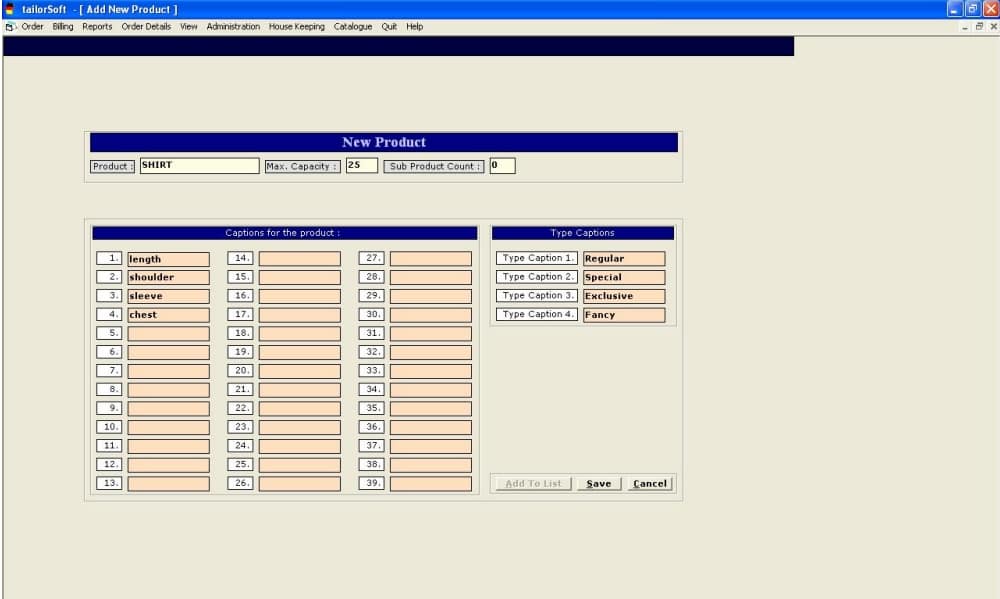Open the Catalogue menu
This screenshot has width=1000, height=599.
pyautogui.click(x=352, y=27)
